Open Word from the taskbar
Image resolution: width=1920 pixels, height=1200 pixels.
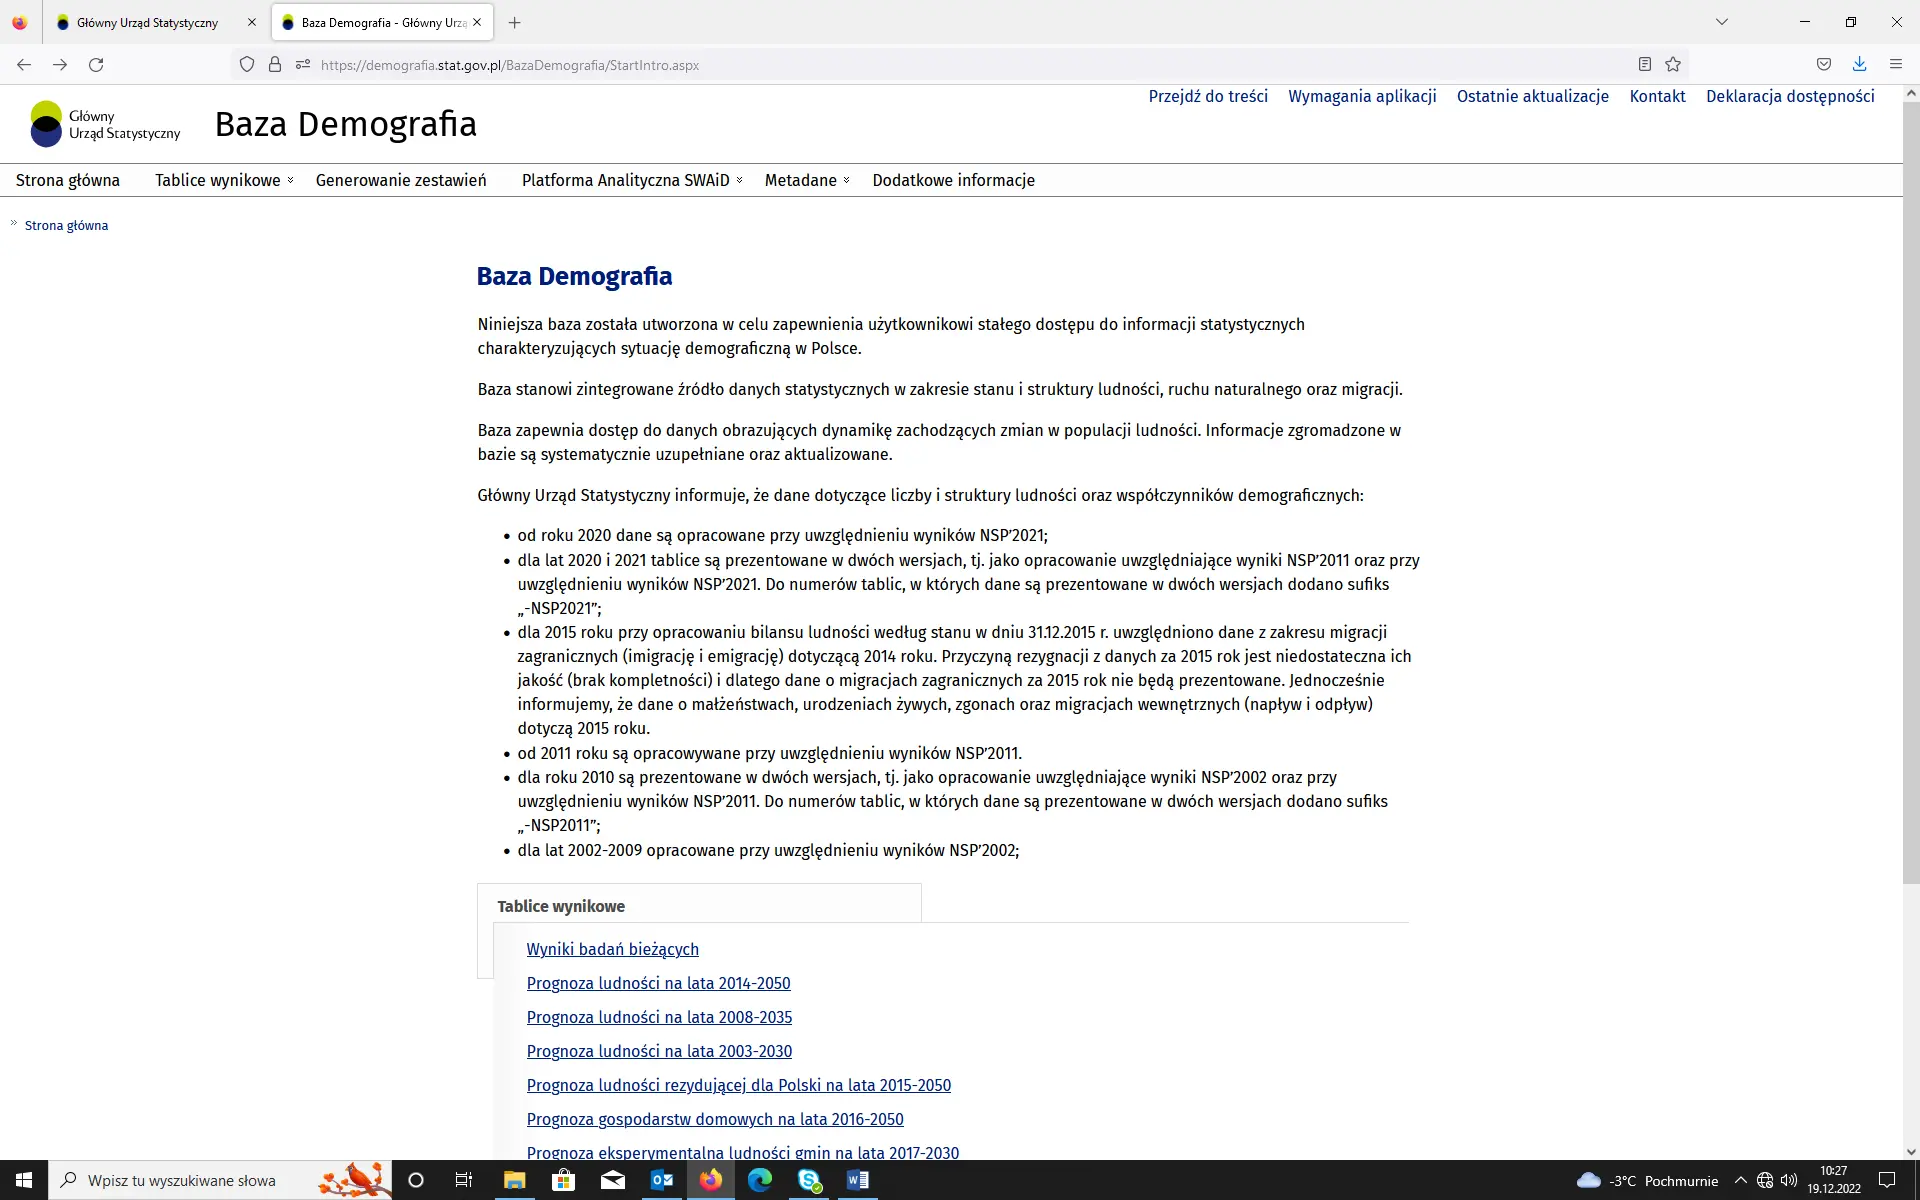point(858,1180)
